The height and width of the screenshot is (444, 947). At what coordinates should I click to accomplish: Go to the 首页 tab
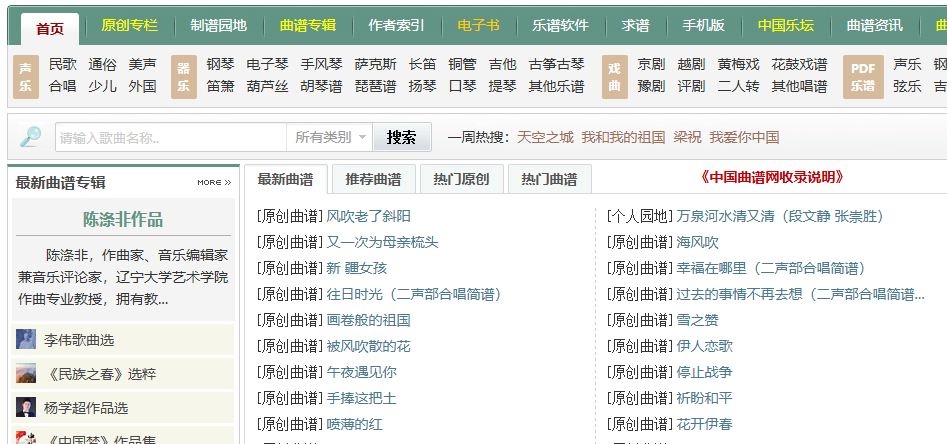(50, 28)
